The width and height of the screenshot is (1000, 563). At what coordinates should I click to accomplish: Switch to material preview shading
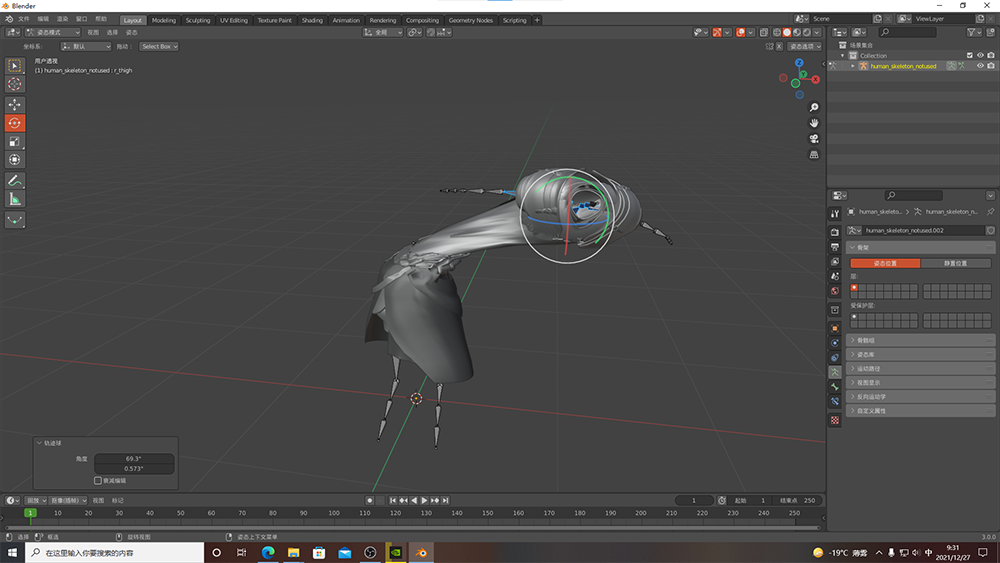tap(797, 33)
